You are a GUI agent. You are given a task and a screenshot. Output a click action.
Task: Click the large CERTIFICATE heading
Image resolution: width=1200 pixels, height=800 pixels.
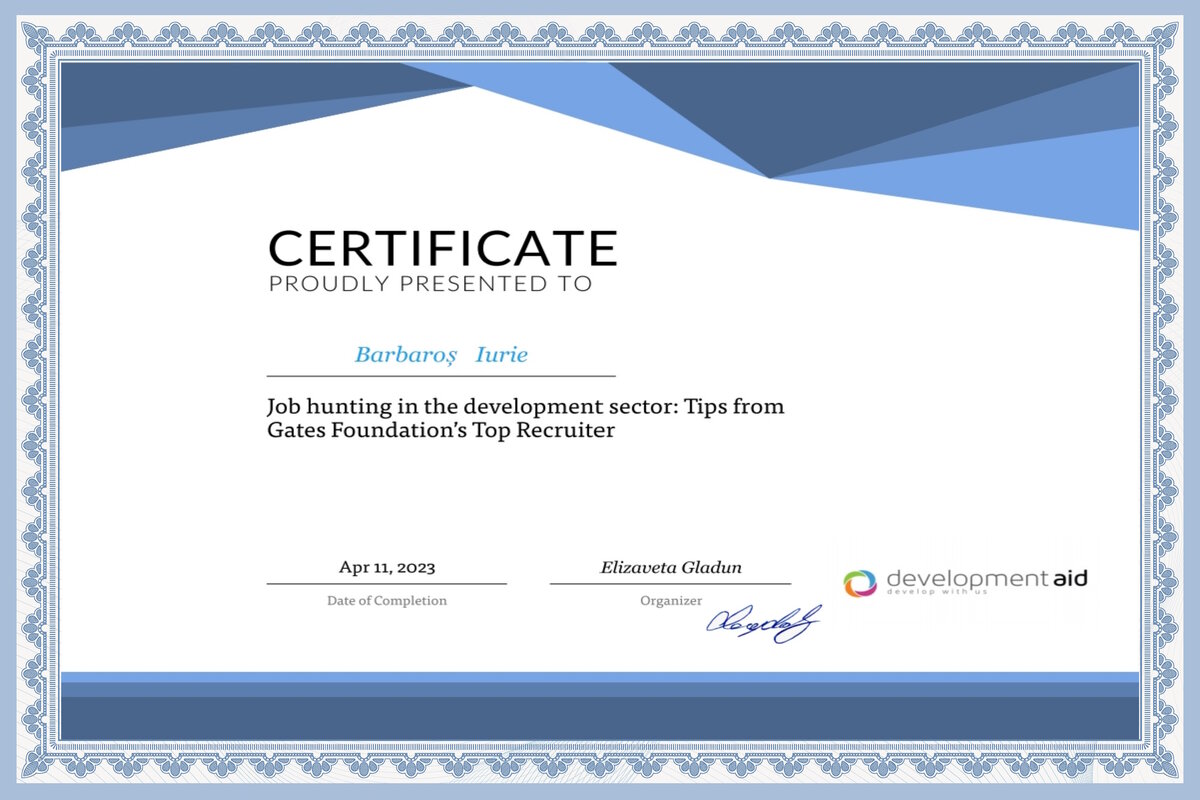click(x=442, y=248)
